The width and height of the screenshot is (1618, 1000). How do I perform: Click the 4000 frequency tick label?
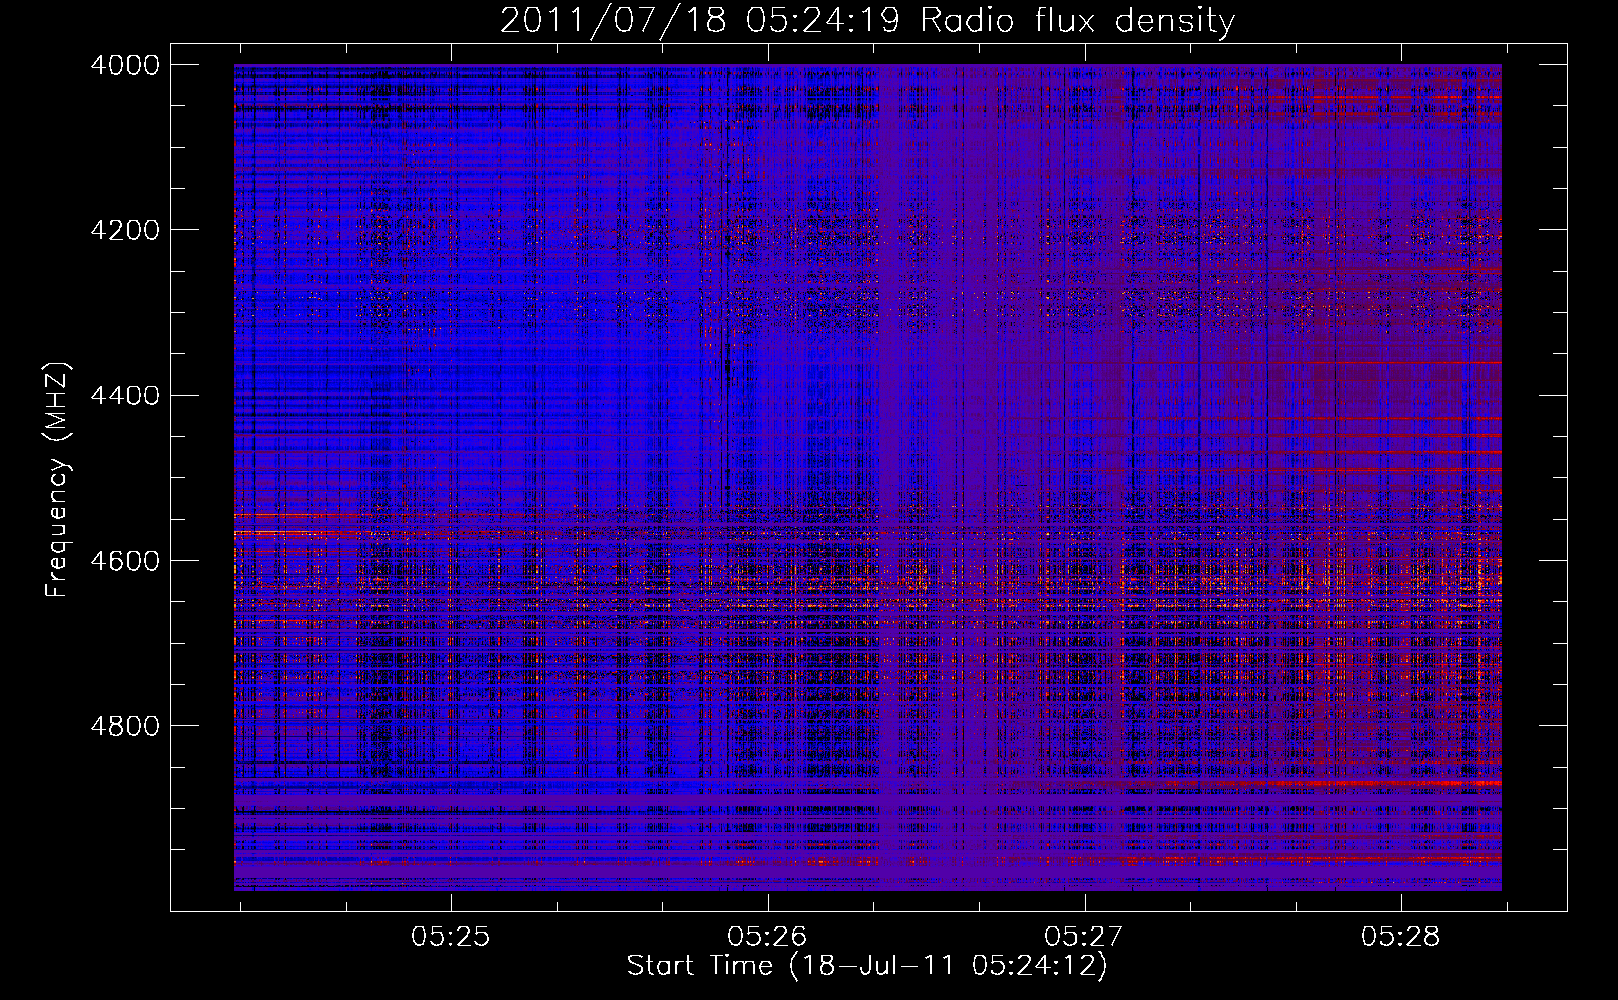(x=125, y=65)
